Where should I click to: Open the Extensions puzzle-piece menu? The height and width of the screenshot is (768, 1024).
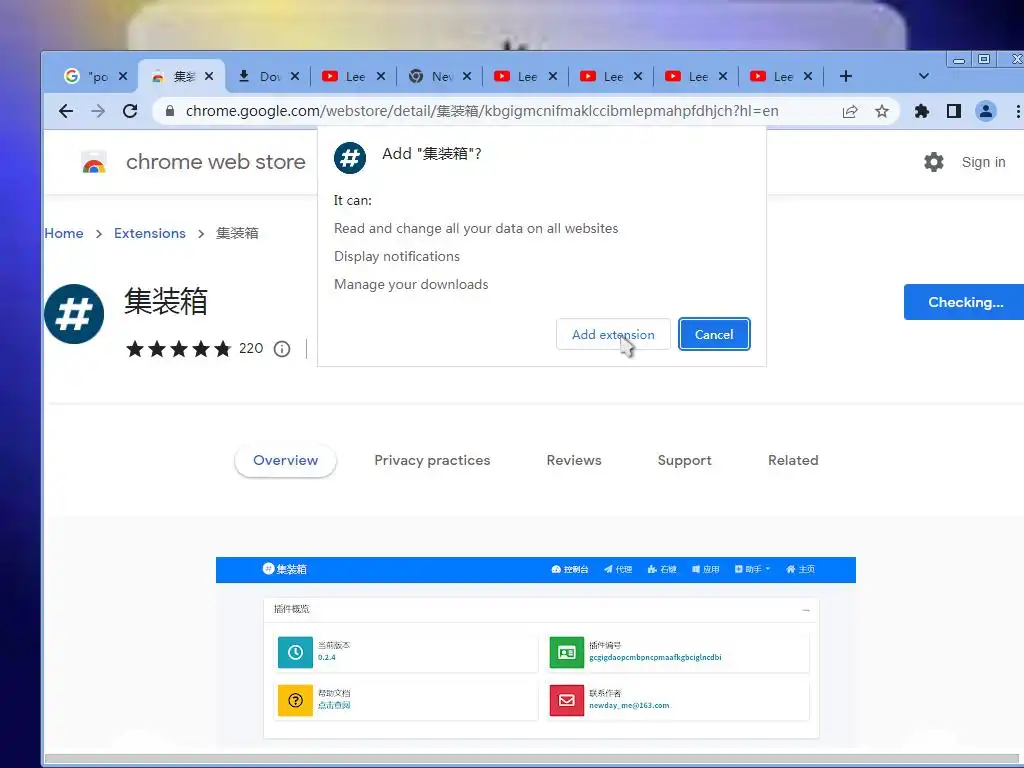pyautogui.click(x=921, y=111)
